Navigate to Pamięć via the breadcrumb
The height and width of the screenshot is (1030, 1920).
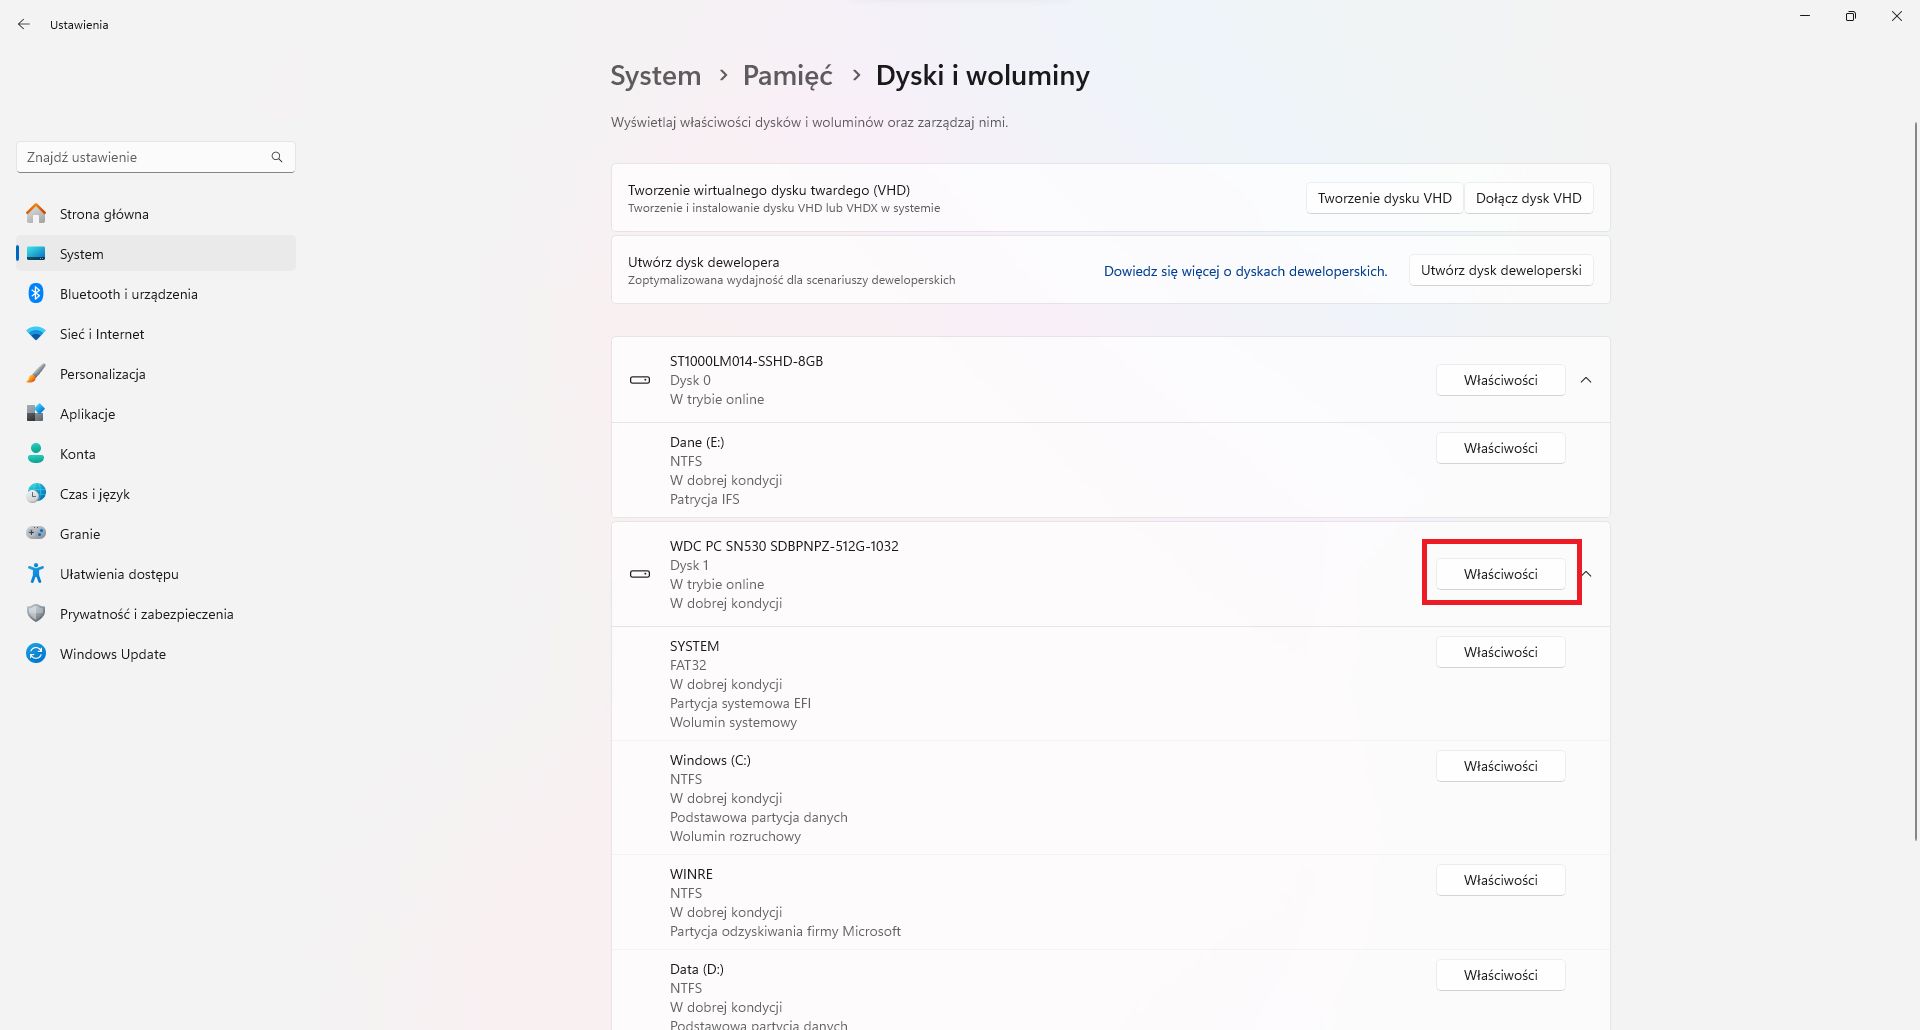click(x=787, y=75)
